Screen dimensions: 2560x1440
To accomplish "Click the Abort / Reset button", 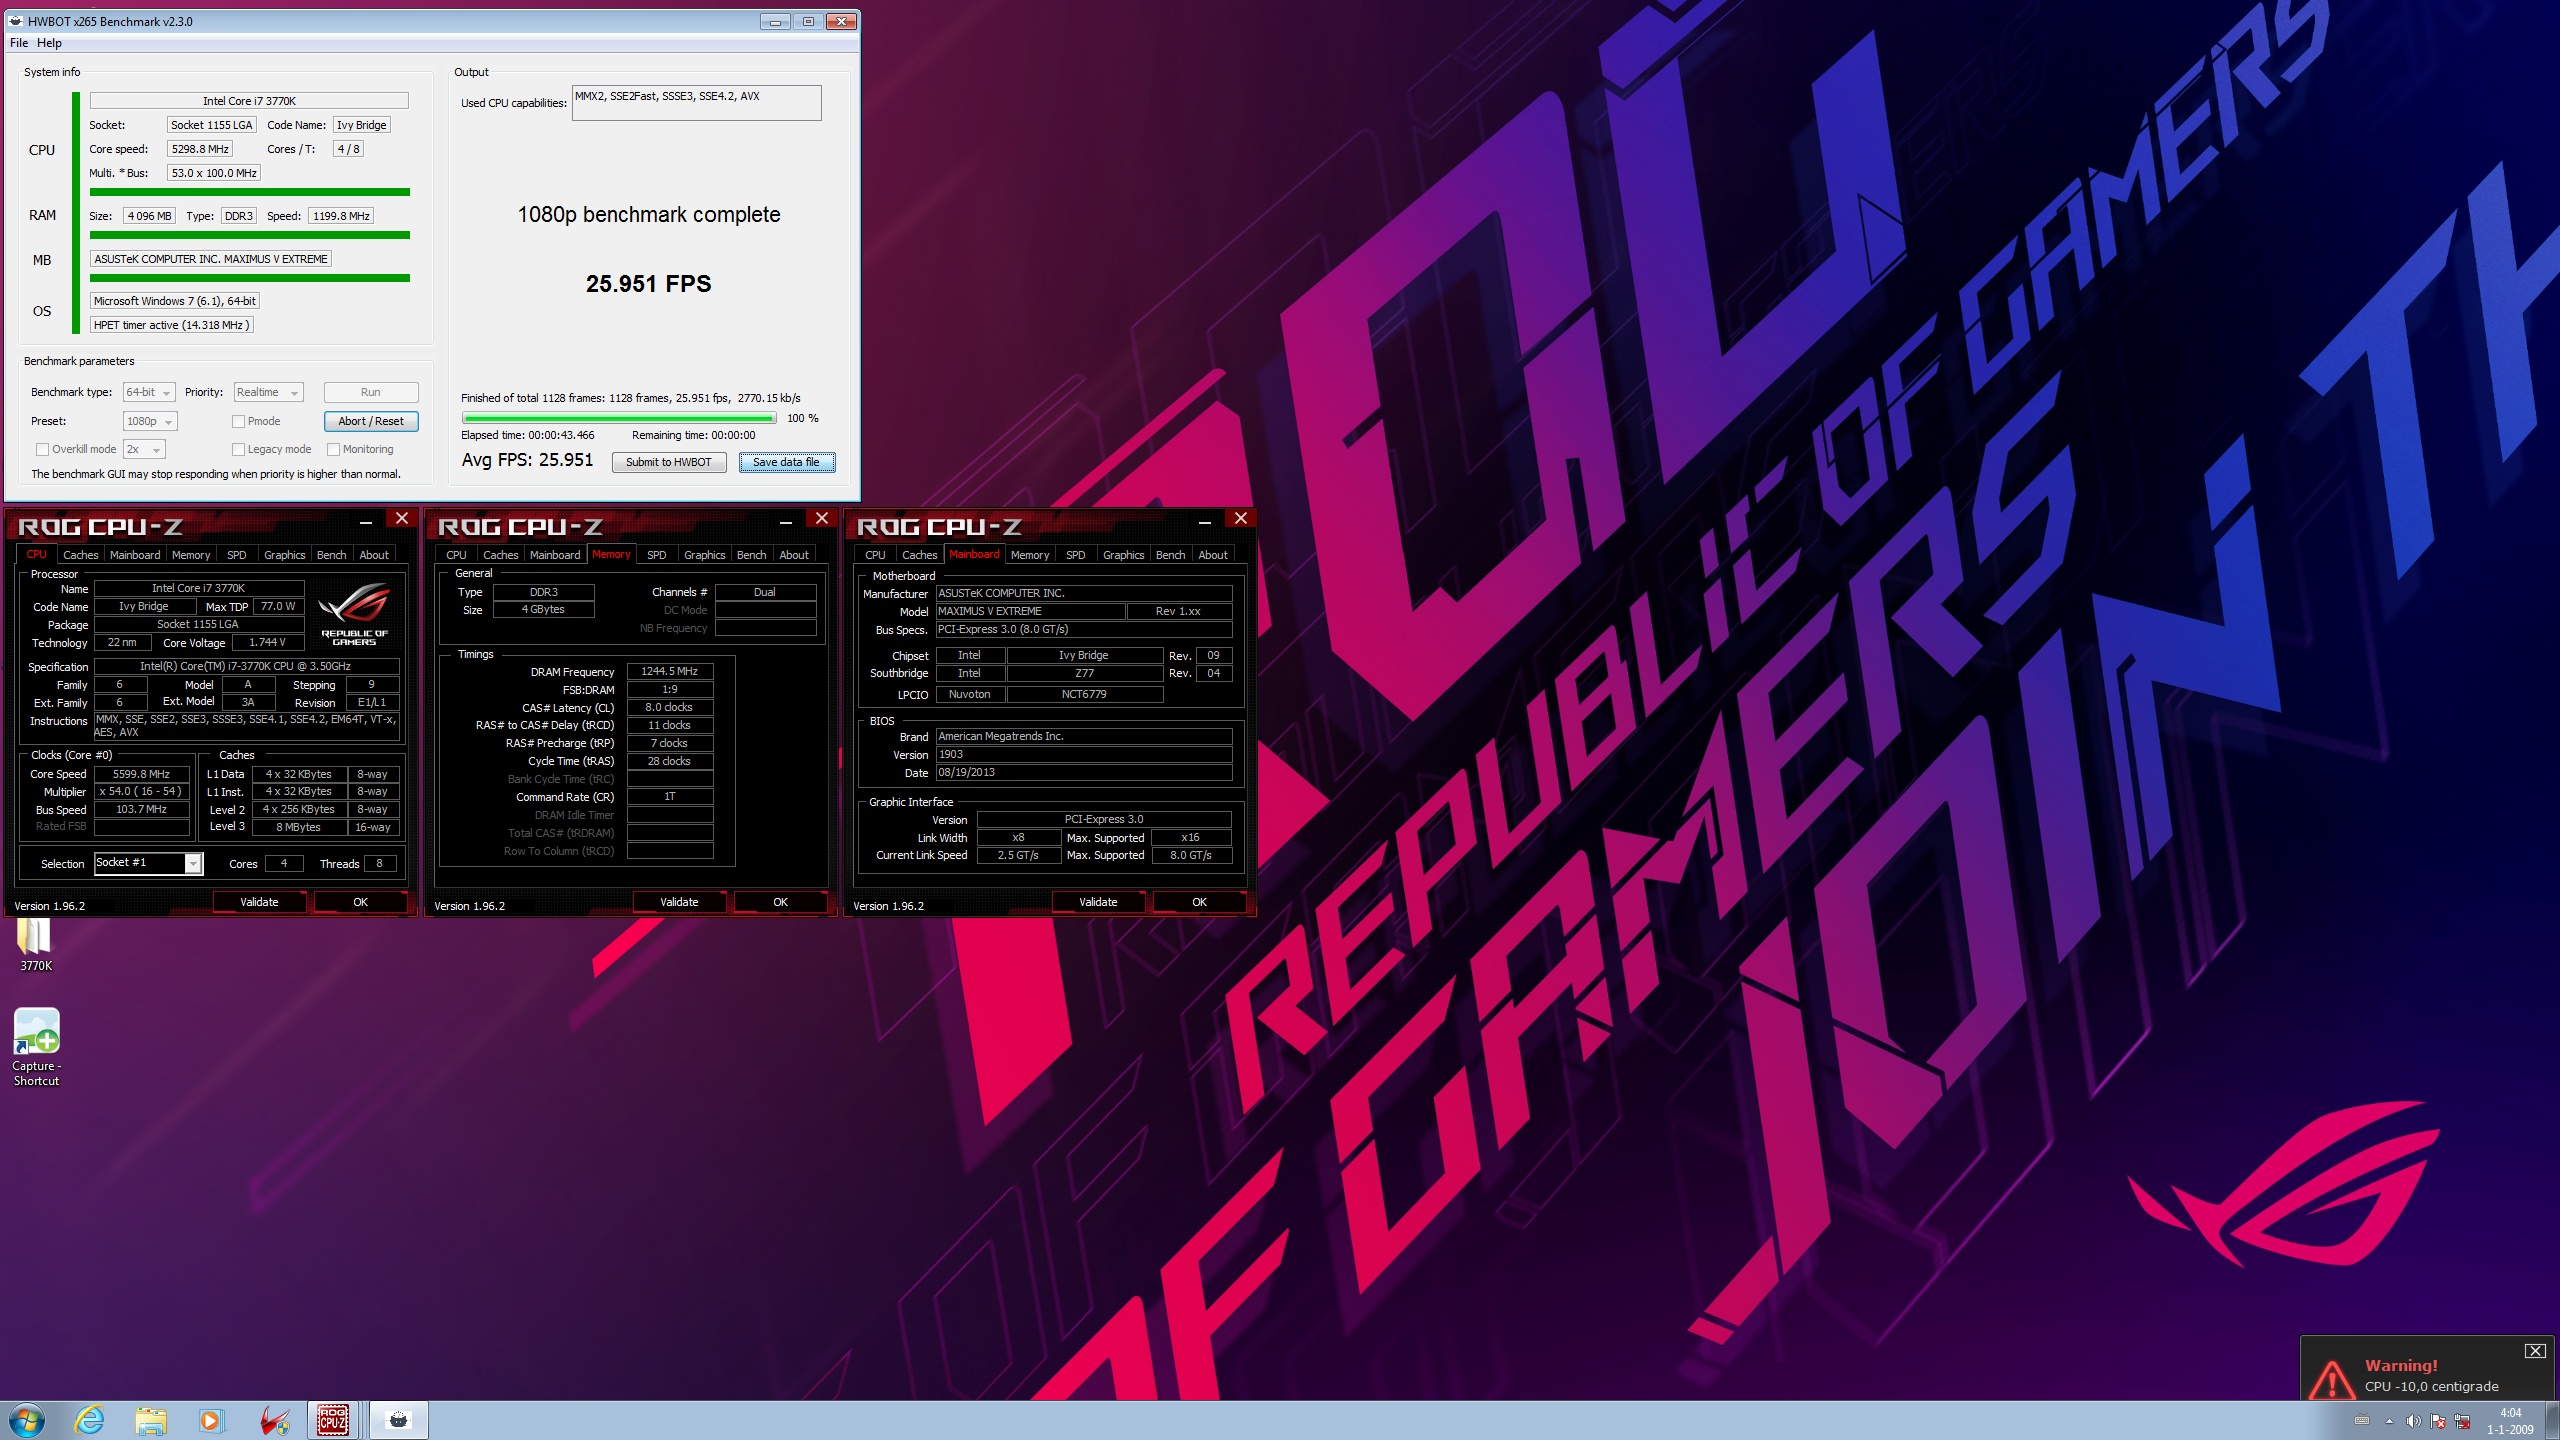I will [371, 422].
